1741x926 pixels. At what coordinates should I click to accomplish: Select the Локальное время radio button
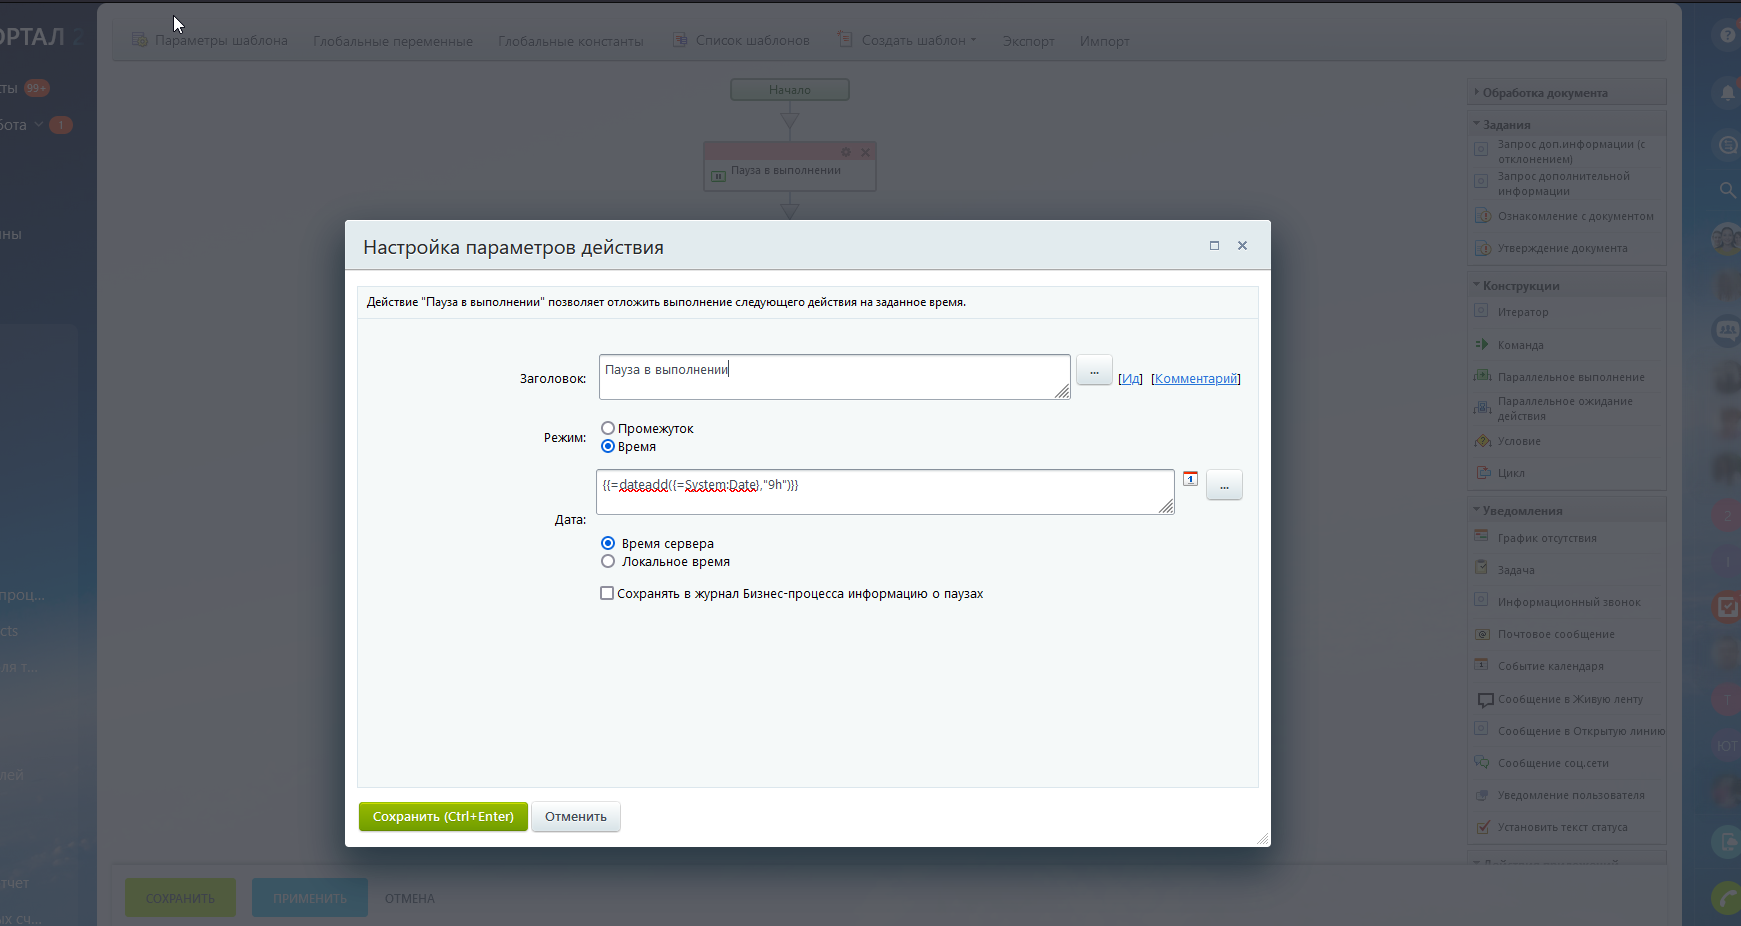point(608,562)
